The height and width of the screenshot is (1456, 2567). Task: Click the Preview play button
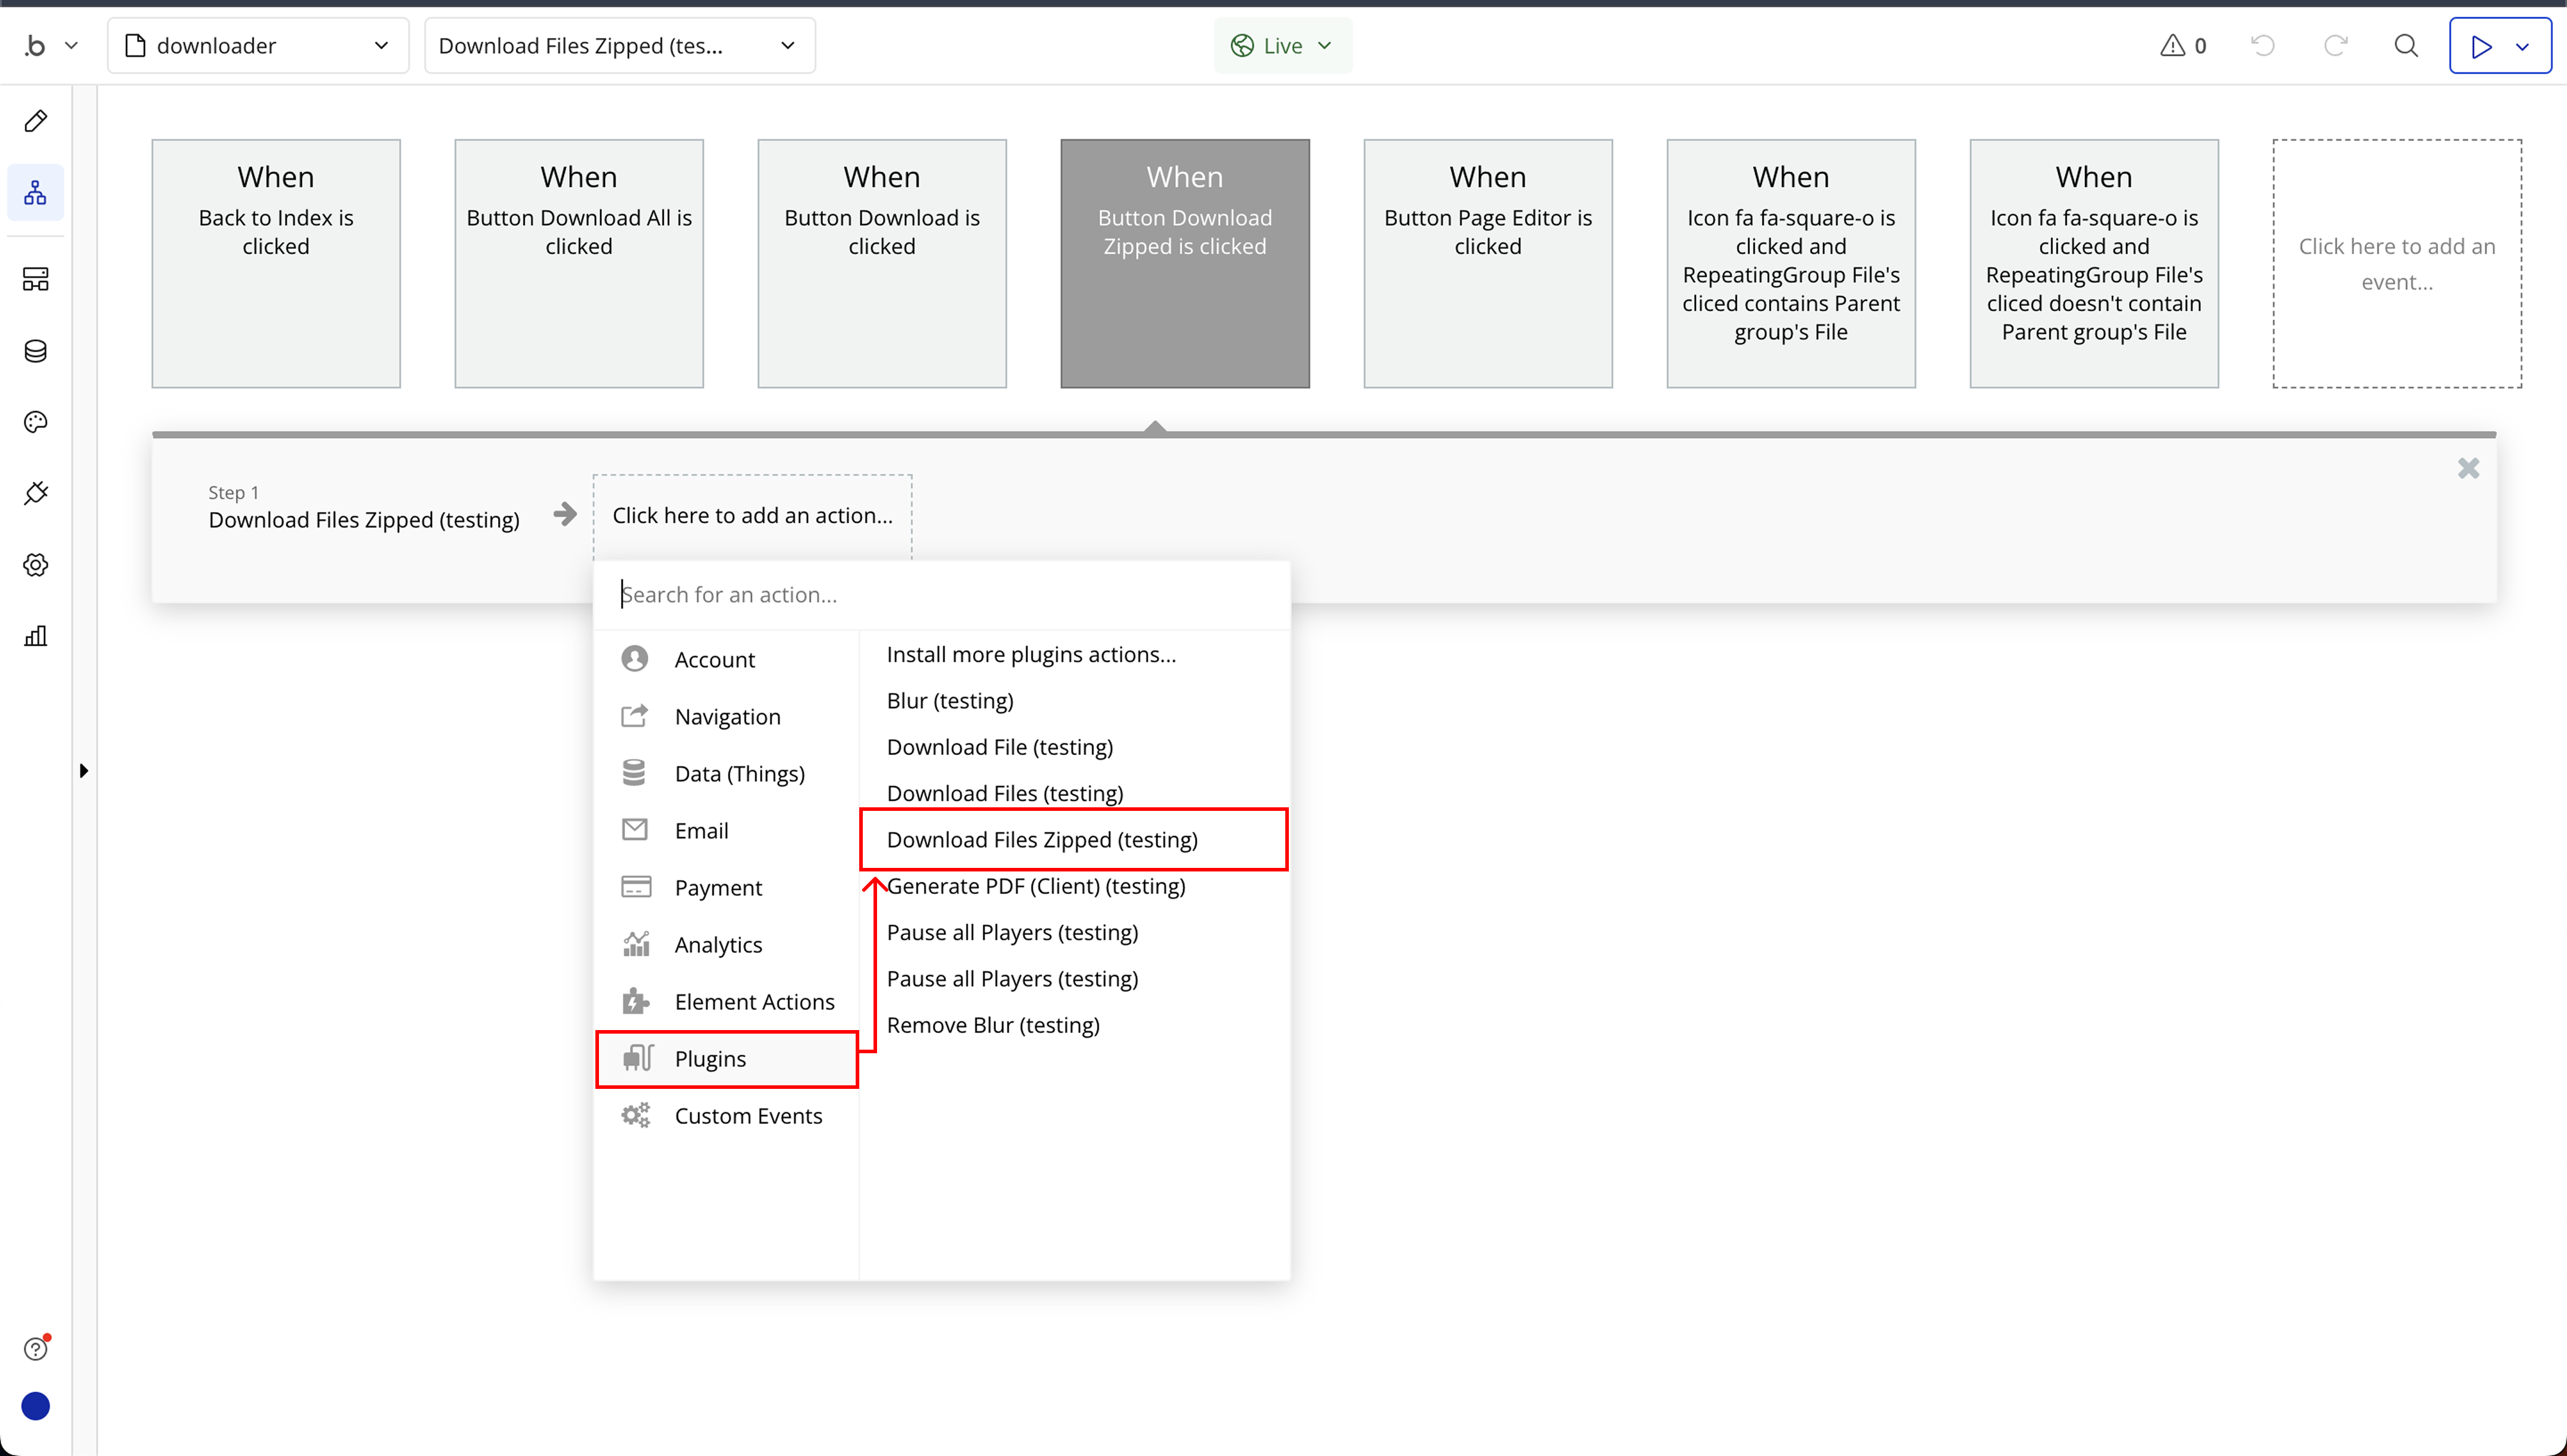[2481, 46]
